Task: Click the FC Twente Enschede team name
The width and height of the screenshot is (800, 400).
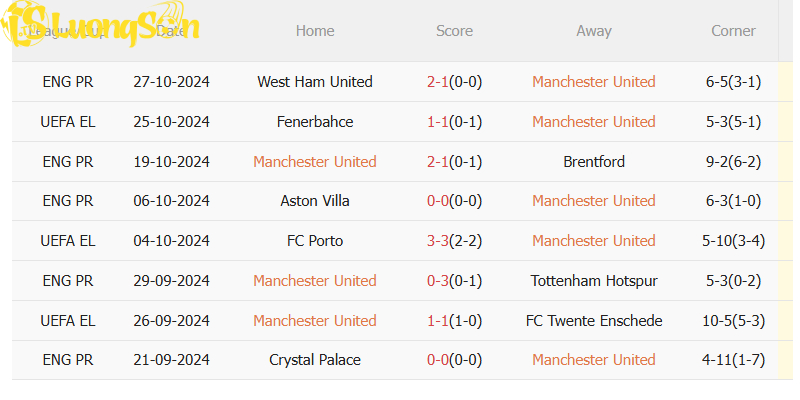Action: tap(594, 321)
